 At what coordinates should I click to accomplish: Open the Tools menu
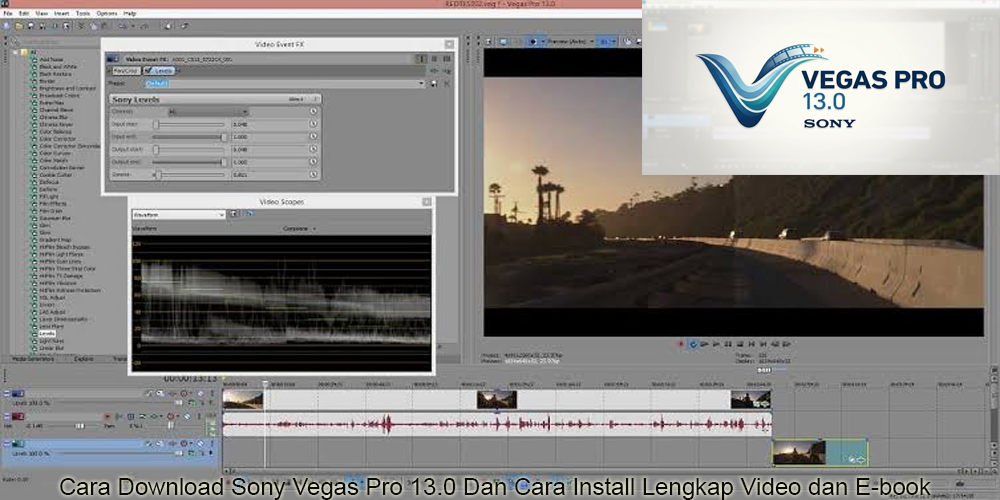click(83, 13)
